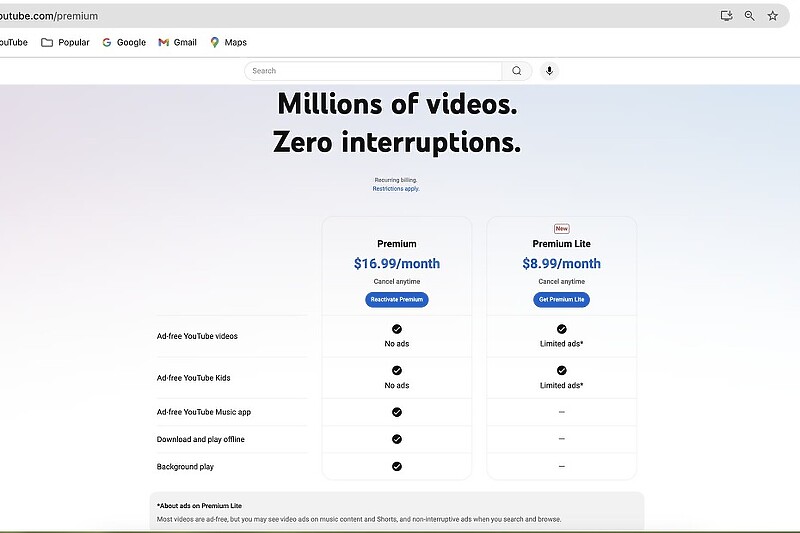Click Premium checkmark for Background play
The width and height of the screenshot is (800, 533).
pyautogui.click(x=397, y=466)
